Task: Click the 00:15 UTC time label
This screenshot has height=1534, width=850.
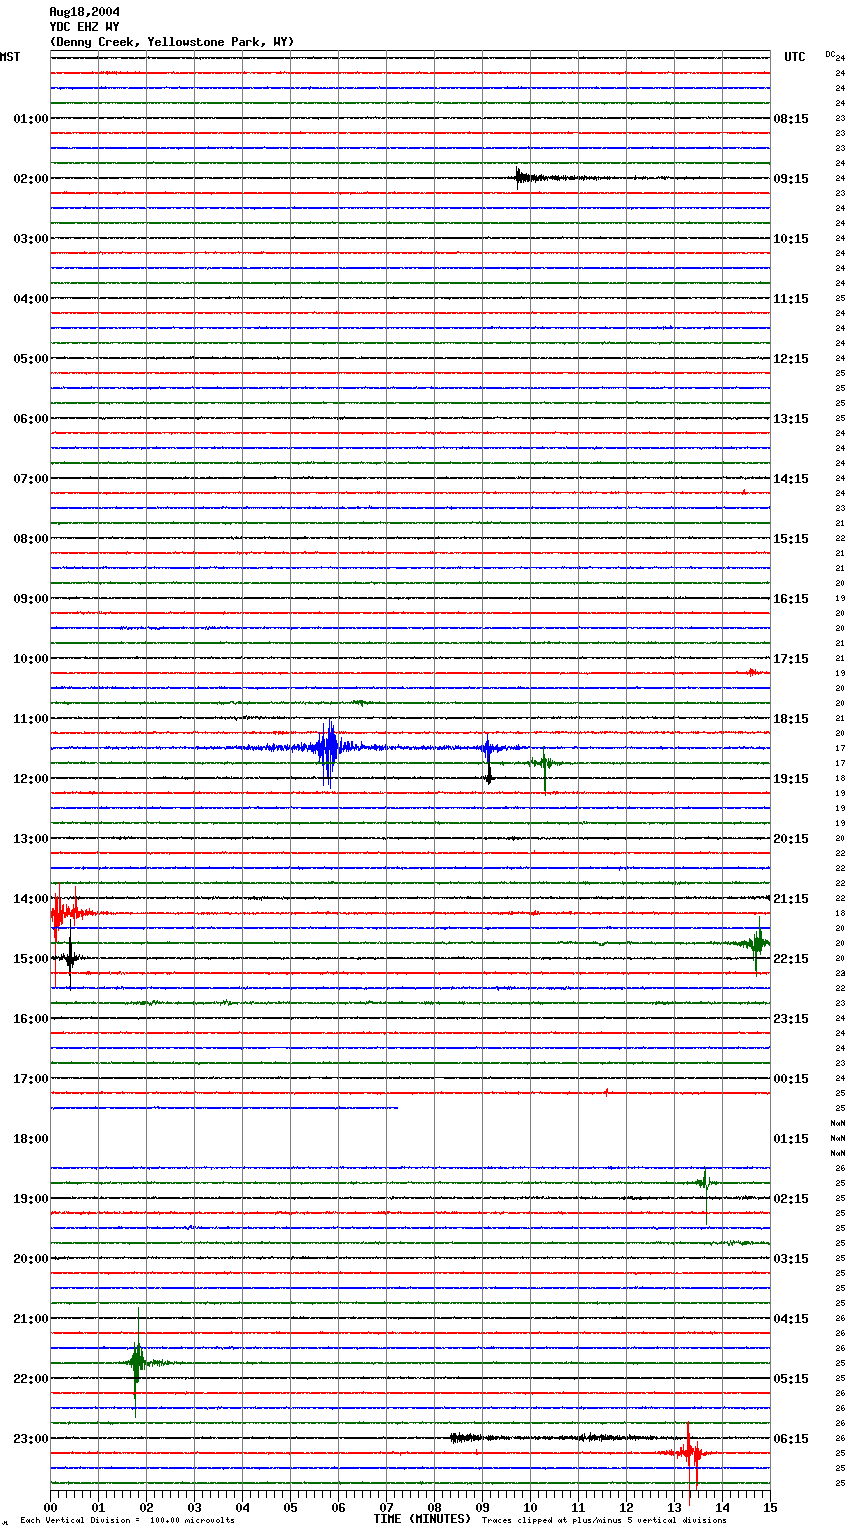Action: pyautogui.click(x=791, y=1079)
